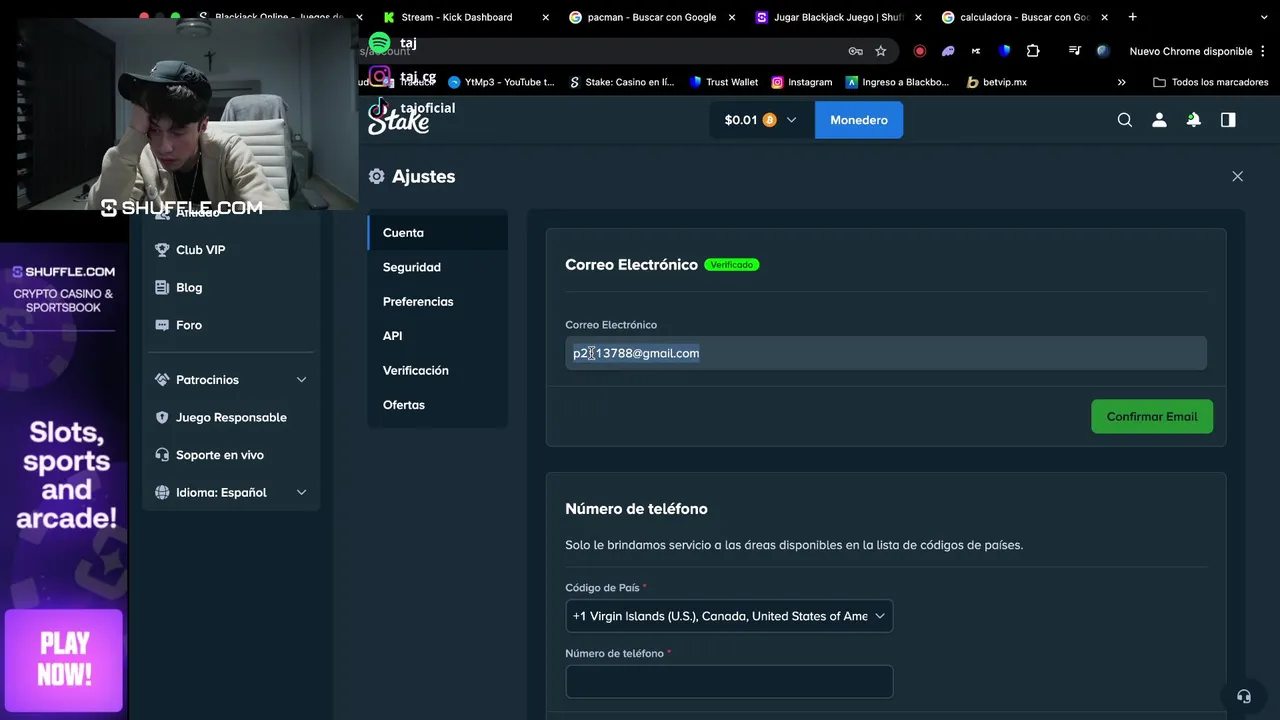Open the Club VIP sidebar item
Viewport: 1280px width, 720px height.
pyautogui.click(x=231, y=250)
